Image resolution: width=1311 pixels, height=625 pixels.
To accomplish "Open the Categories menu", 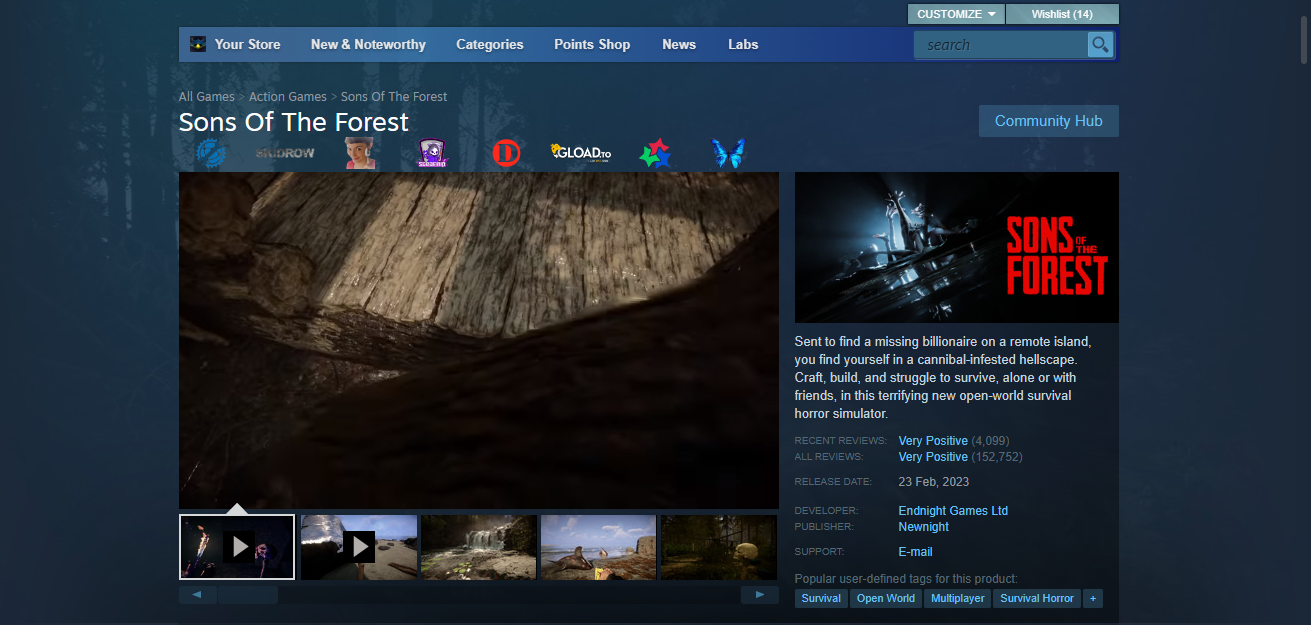I will coord(490,44).
